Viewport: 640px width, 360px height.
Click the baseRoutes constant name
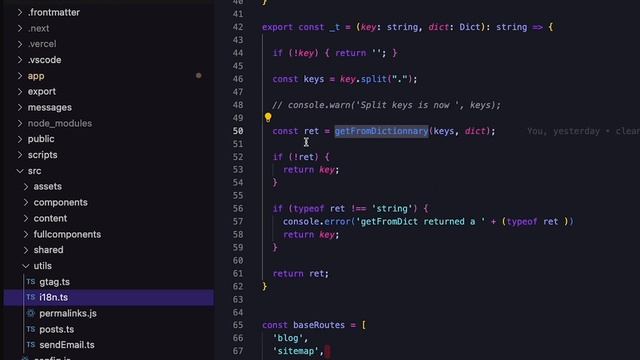(x=319, y=325)
